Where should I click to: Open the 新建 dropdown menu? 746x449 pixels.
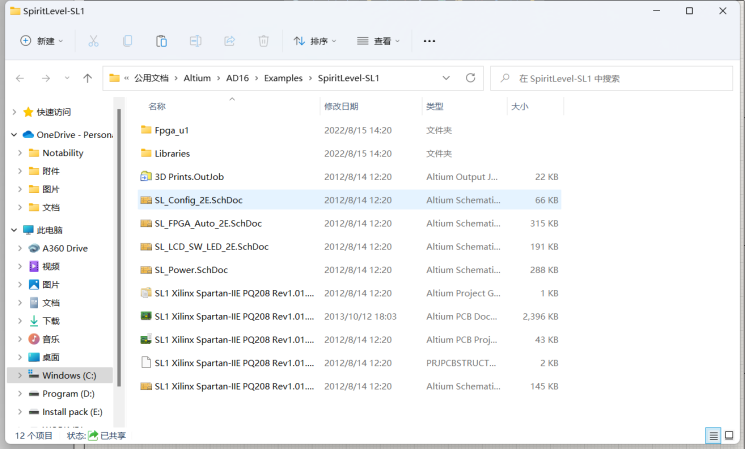click(x=42, y=41)
